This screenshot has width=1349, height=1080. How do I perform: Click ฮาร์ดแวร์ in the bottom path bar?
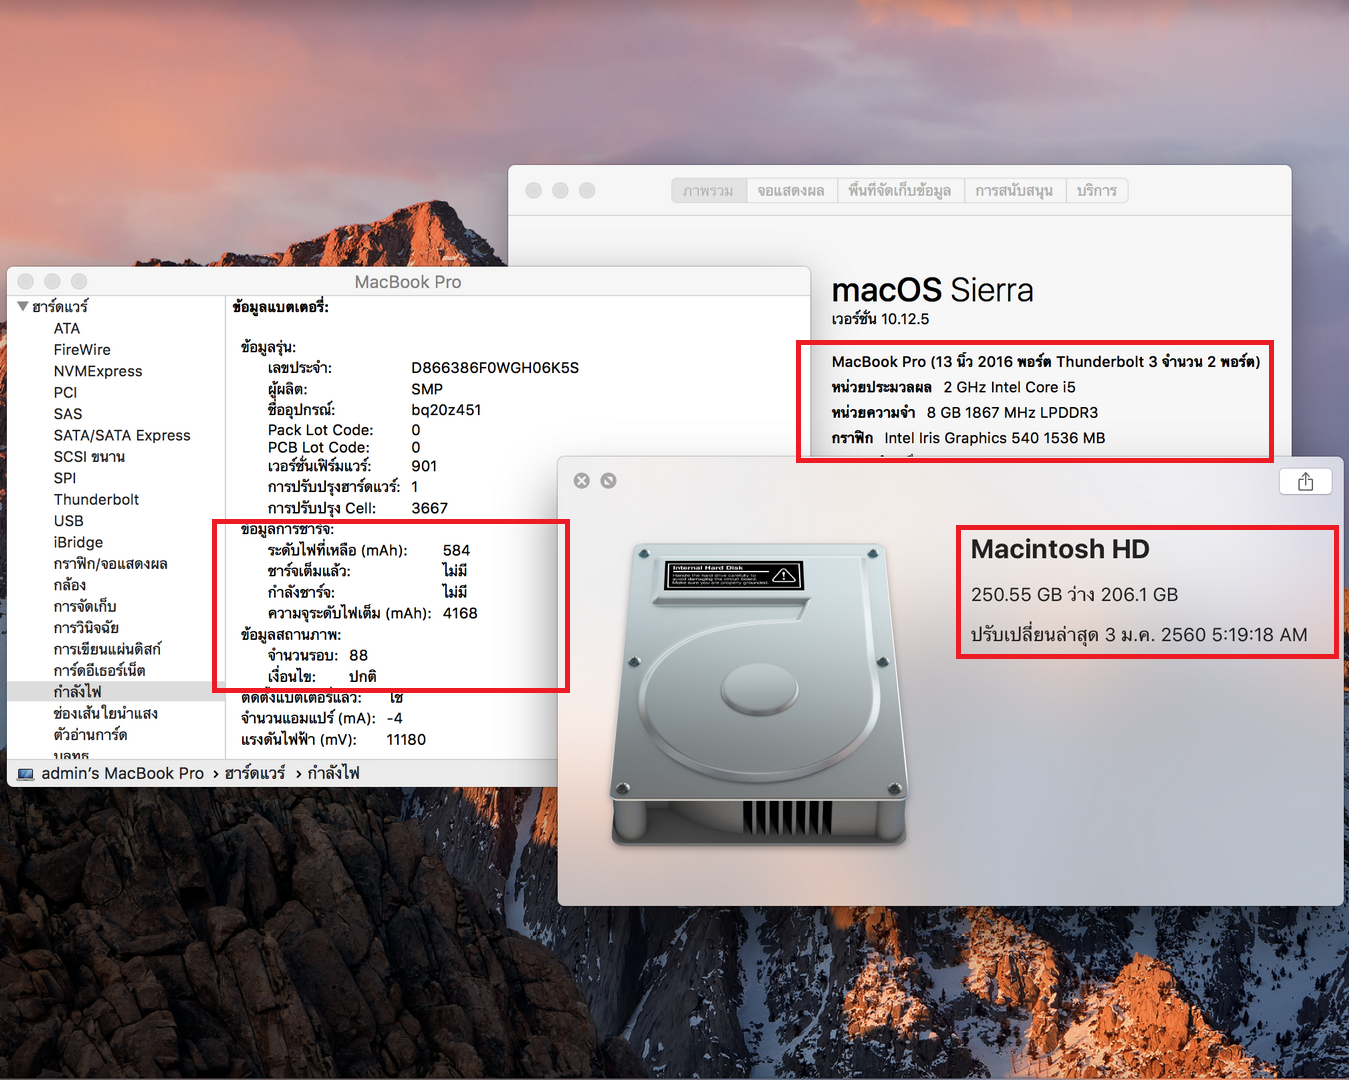pyautogui.click(x=255, y=773)
